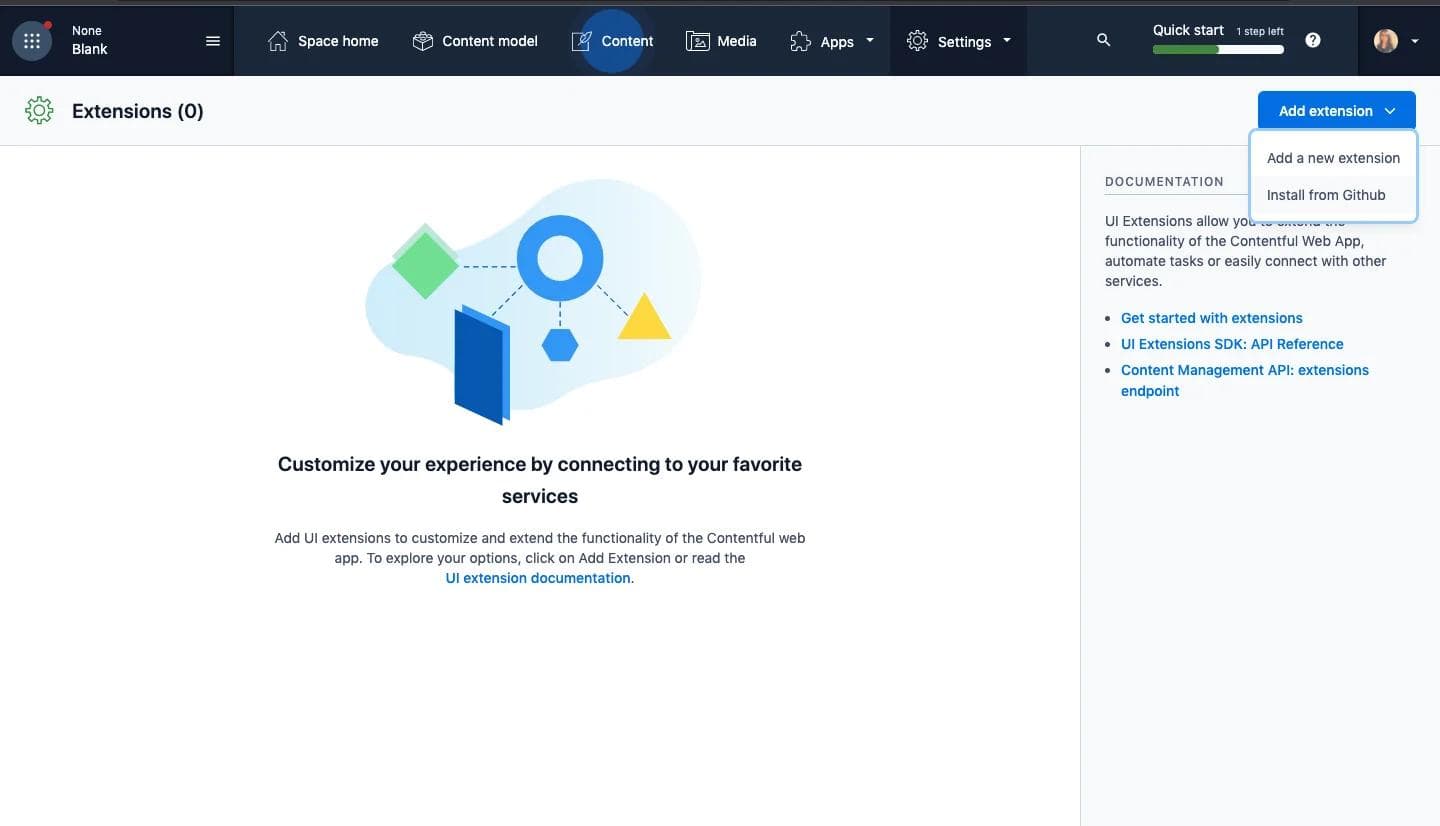Screen dimensions: 1440x826
Task: Choose Install from Github in the menu
Action: coord(1326,194)
